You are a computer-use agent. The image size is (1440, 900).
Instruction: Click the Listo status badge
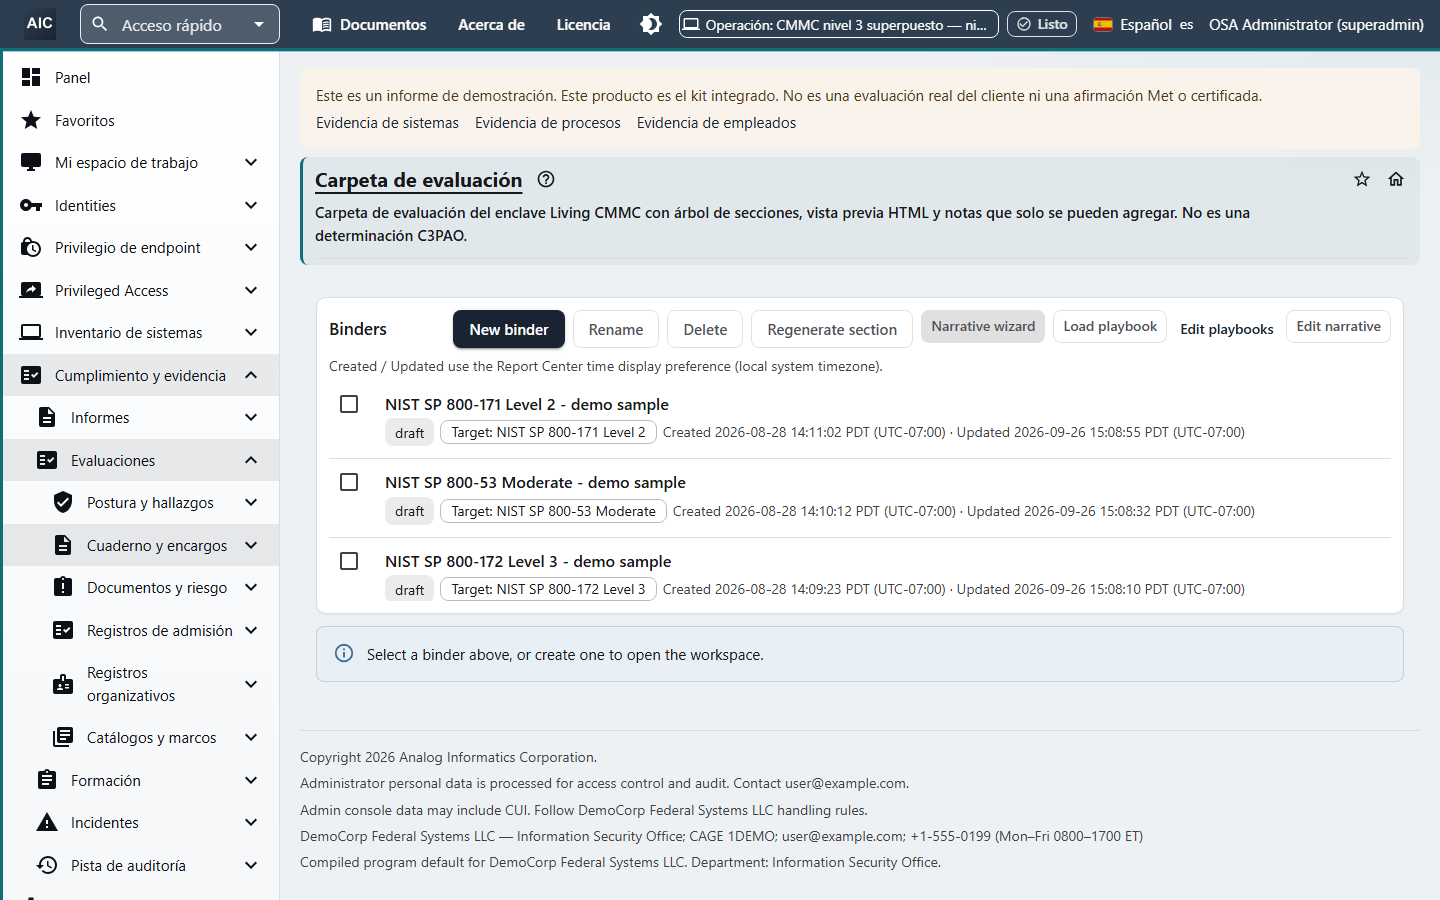click(x=1042, y=24)
